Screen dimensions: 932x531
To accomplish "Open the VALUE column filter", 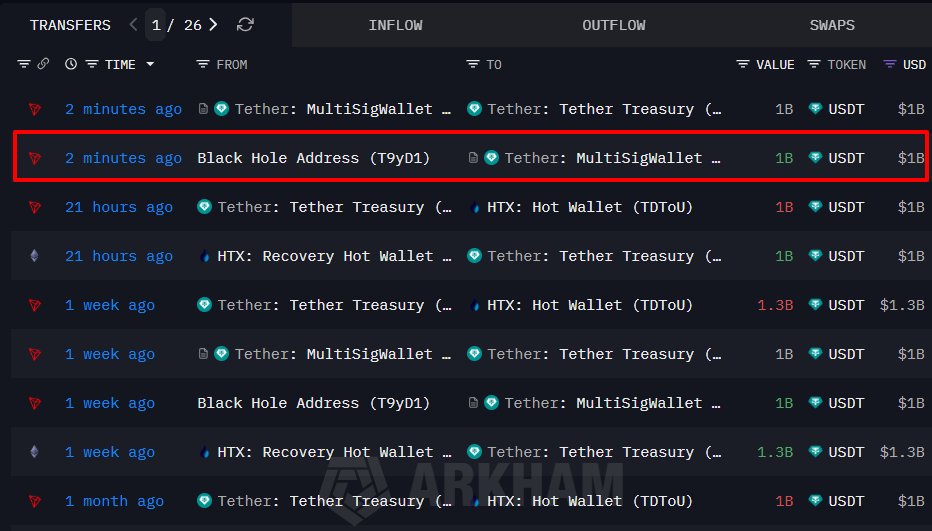I will click(x=742, y=64).
